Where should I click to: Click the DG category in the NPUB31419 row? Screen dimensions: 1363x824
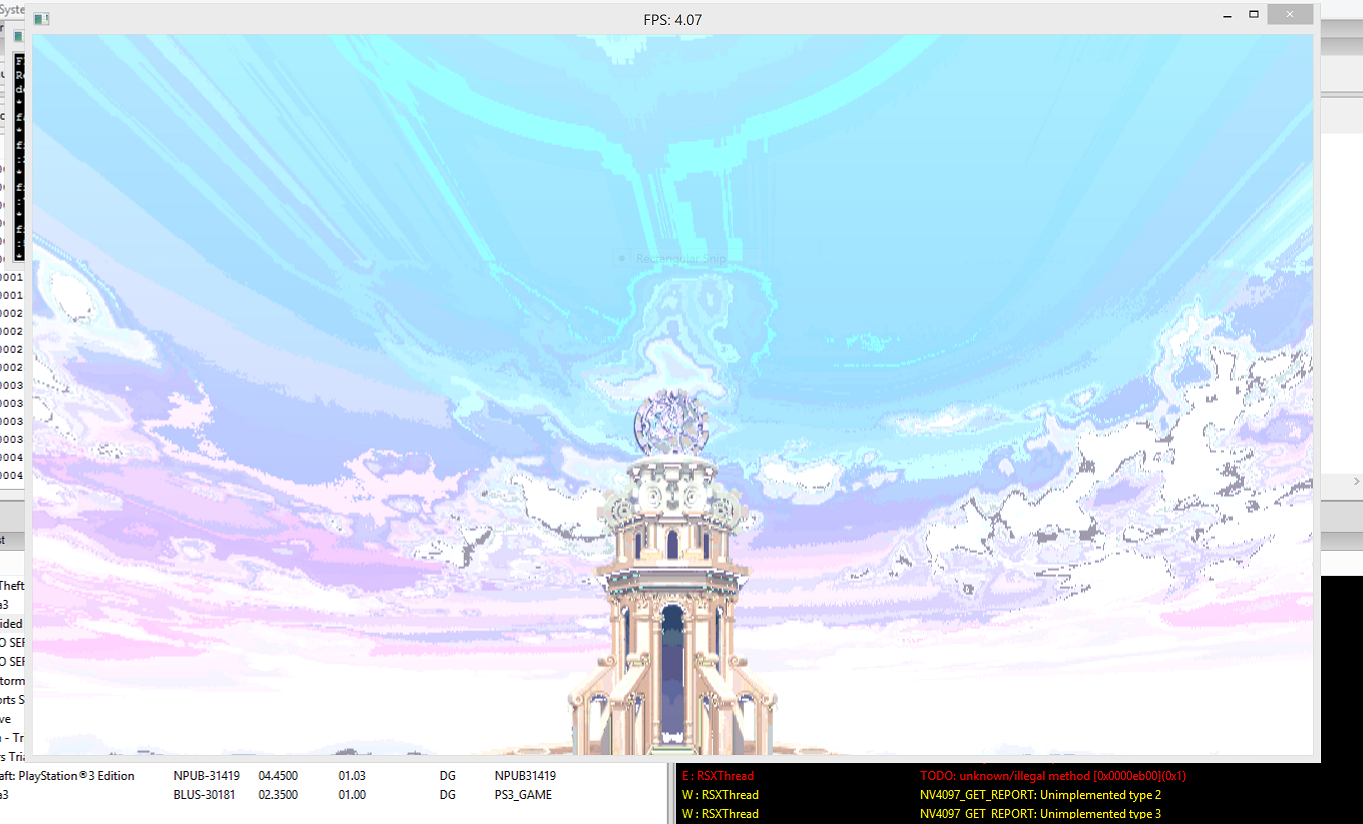tap(447, 775)
